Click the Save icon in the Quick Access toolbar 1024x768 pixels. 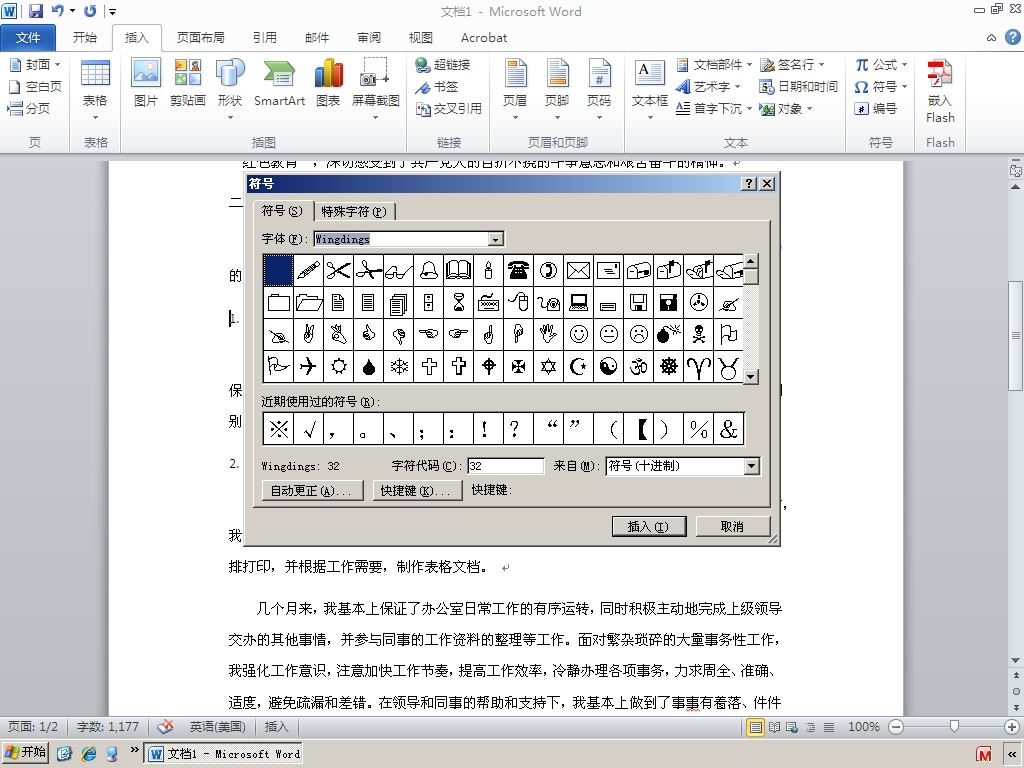pos(36,10)
